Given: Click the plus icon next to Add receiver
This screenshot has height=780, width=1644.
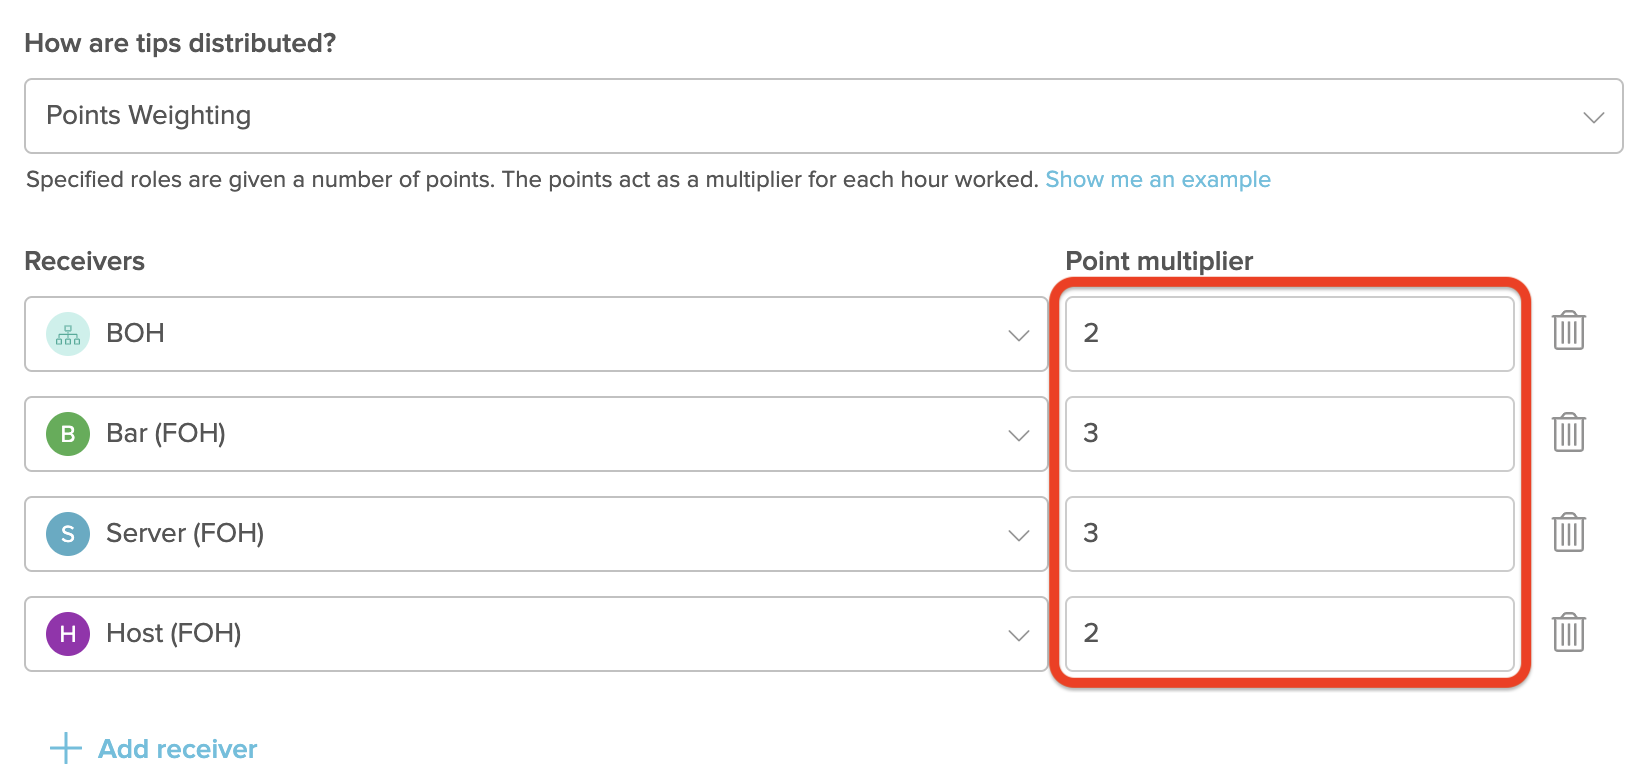Looking at the screenshot, I should (x=64, y=748).
